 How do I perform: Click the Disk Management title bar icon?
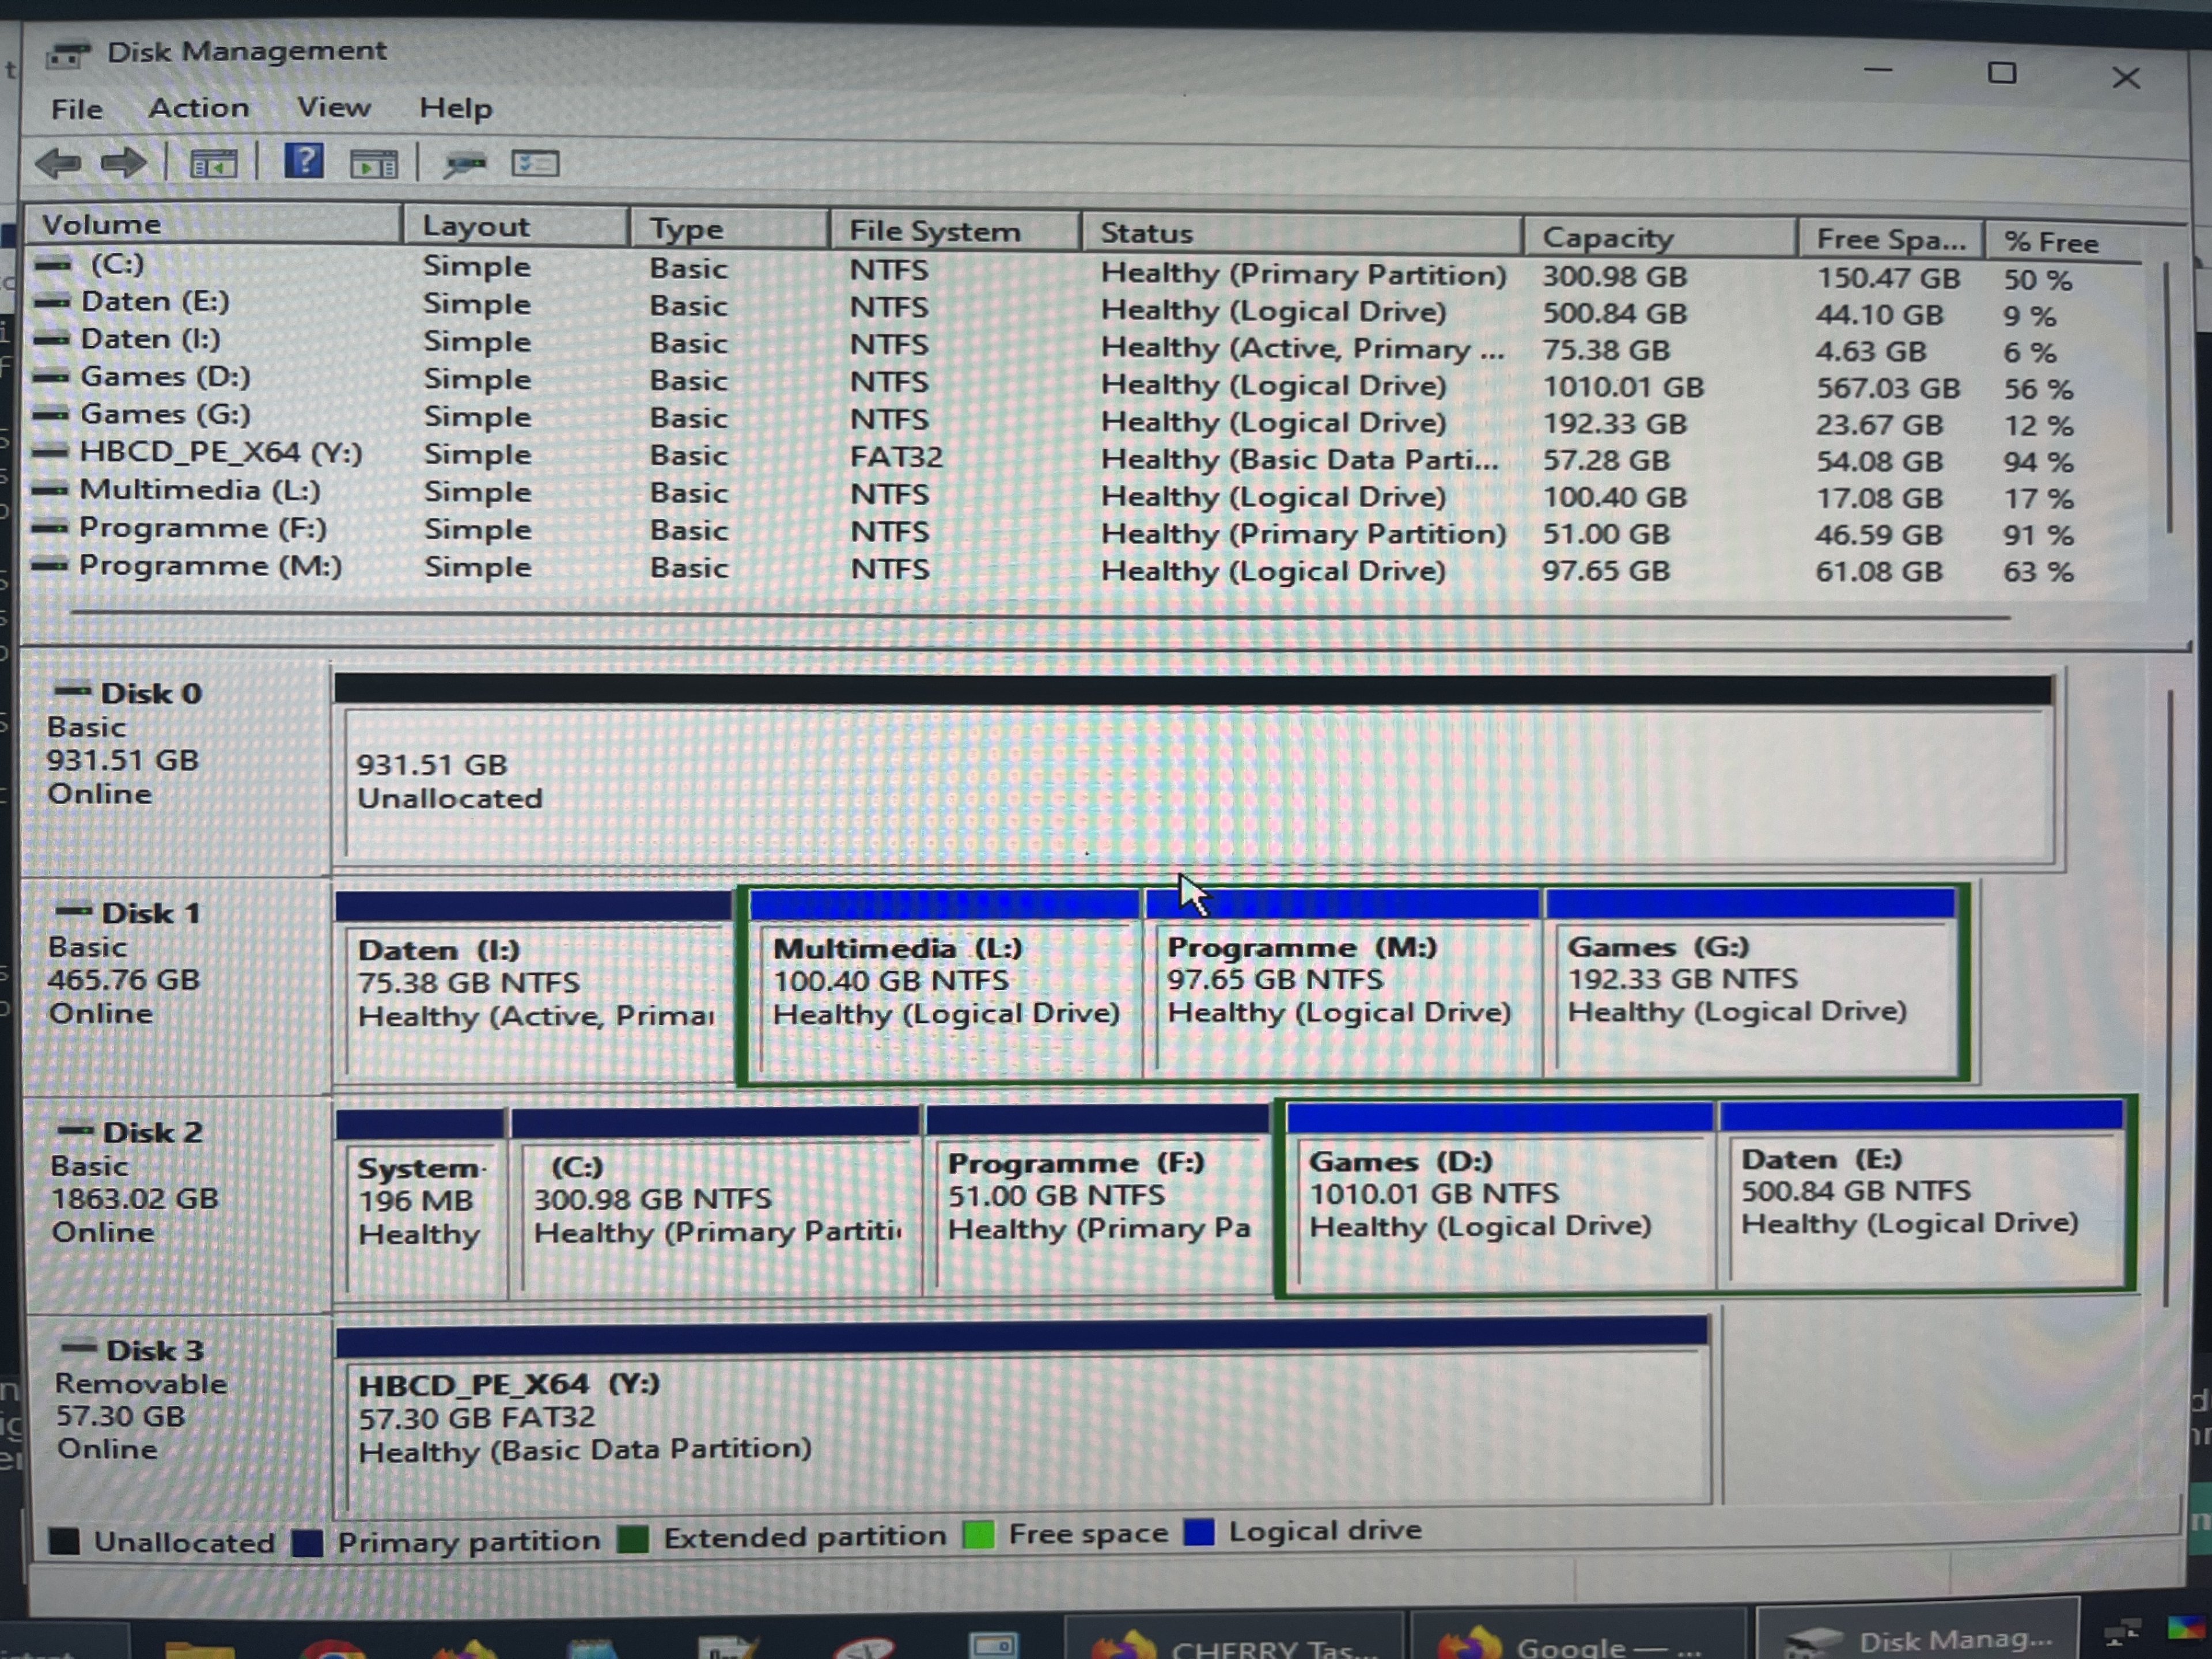68,53
